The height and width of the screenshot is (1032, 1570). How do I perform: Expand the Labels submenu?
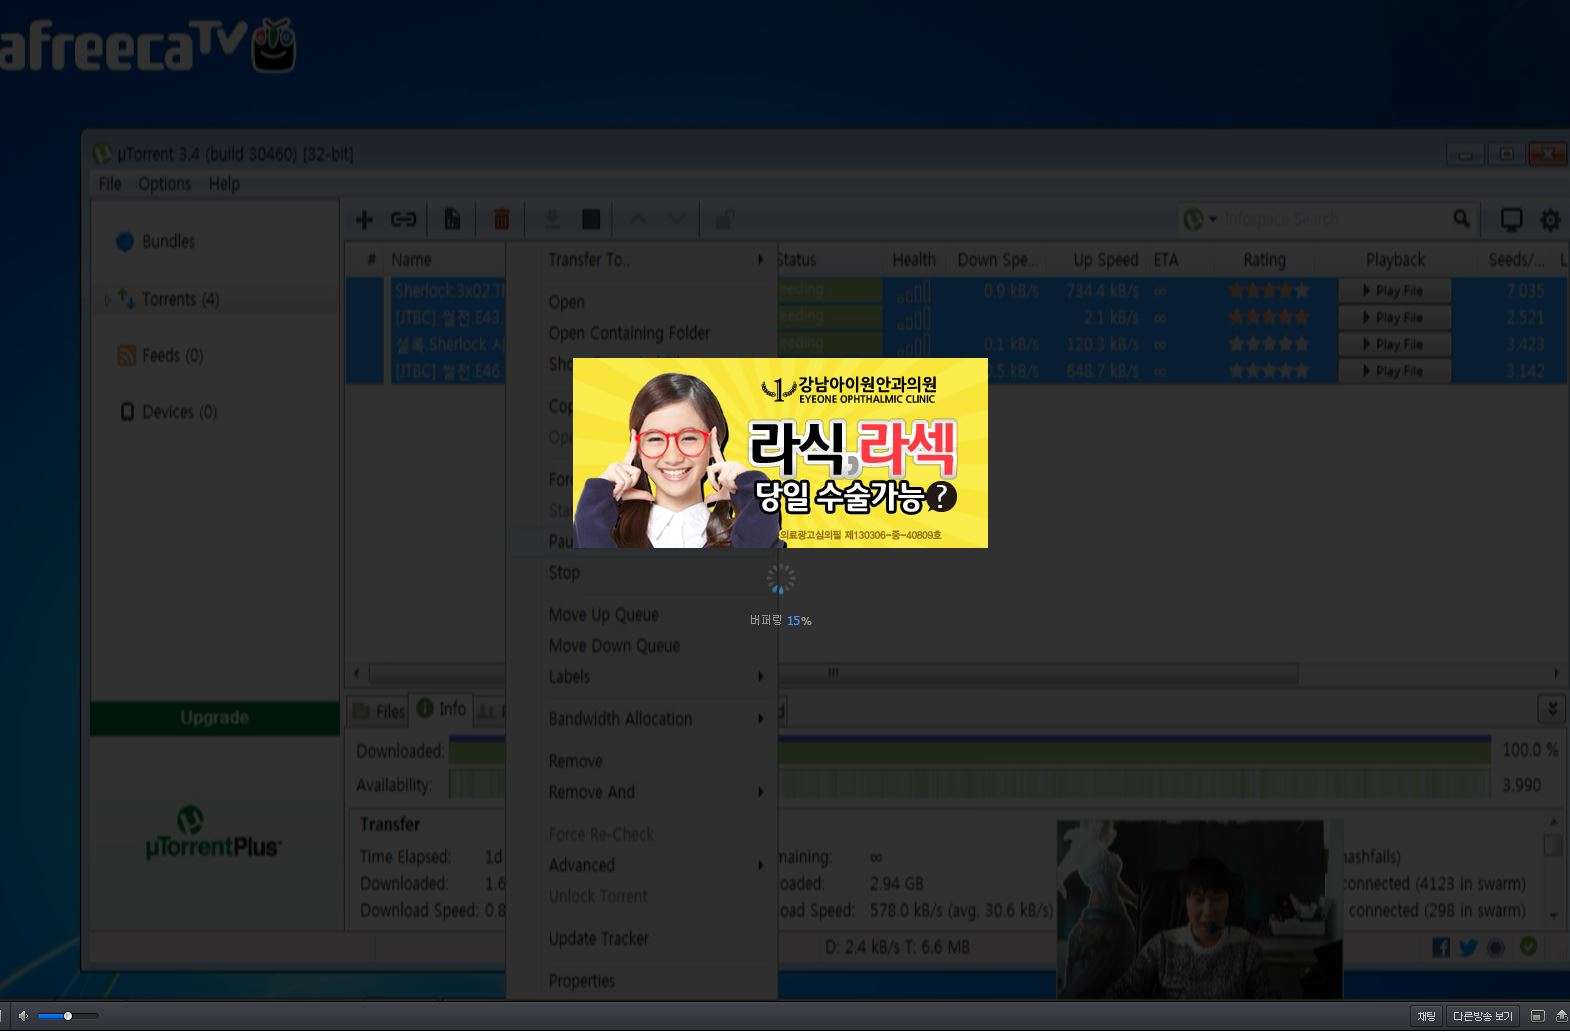point(642,677)
